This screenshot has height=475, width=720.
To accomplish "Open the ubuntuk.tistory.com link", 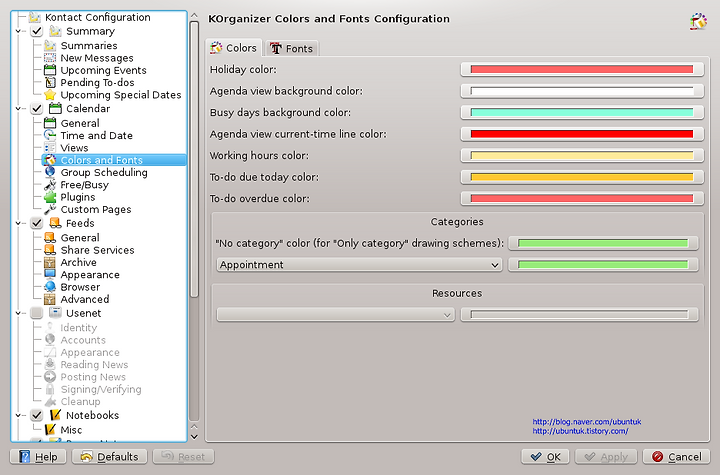I will click(x=580, y=431).
